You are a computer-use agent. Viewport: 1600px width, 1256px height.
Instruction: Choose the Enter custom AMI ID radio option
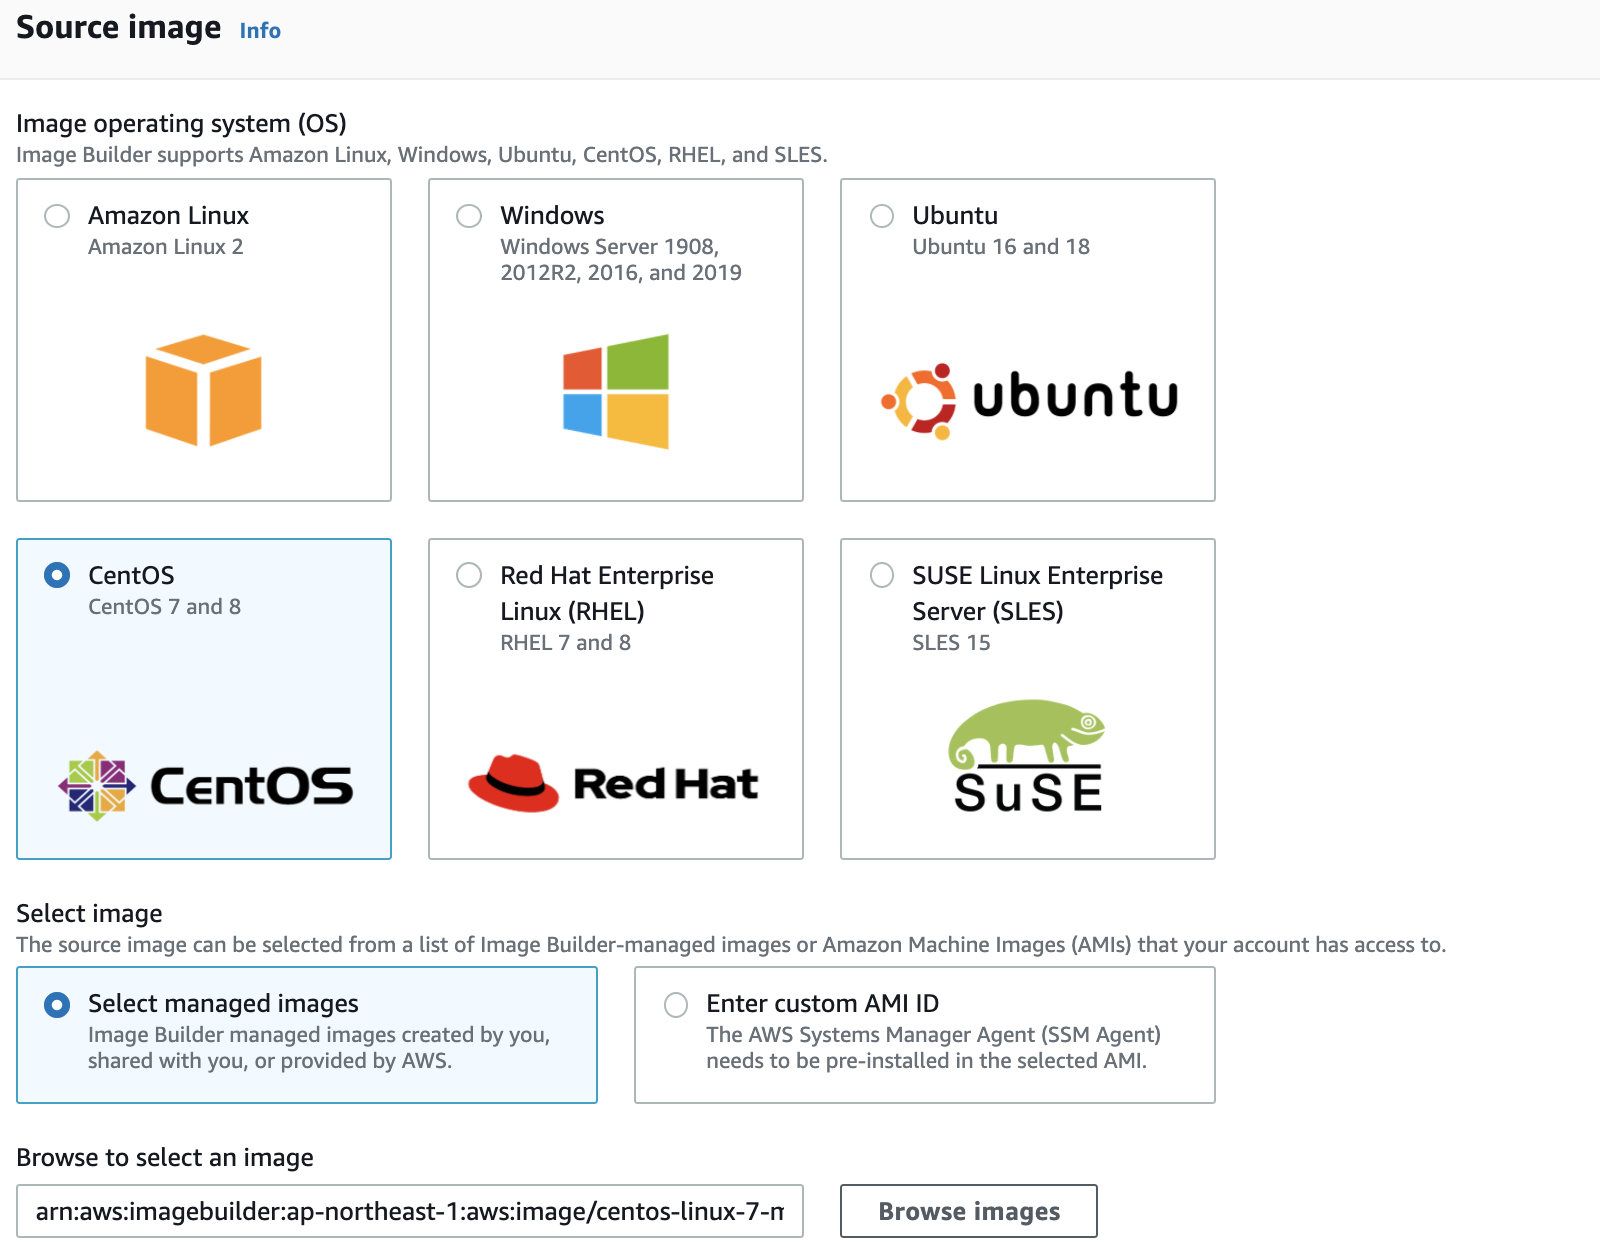tap(676, 1004)
